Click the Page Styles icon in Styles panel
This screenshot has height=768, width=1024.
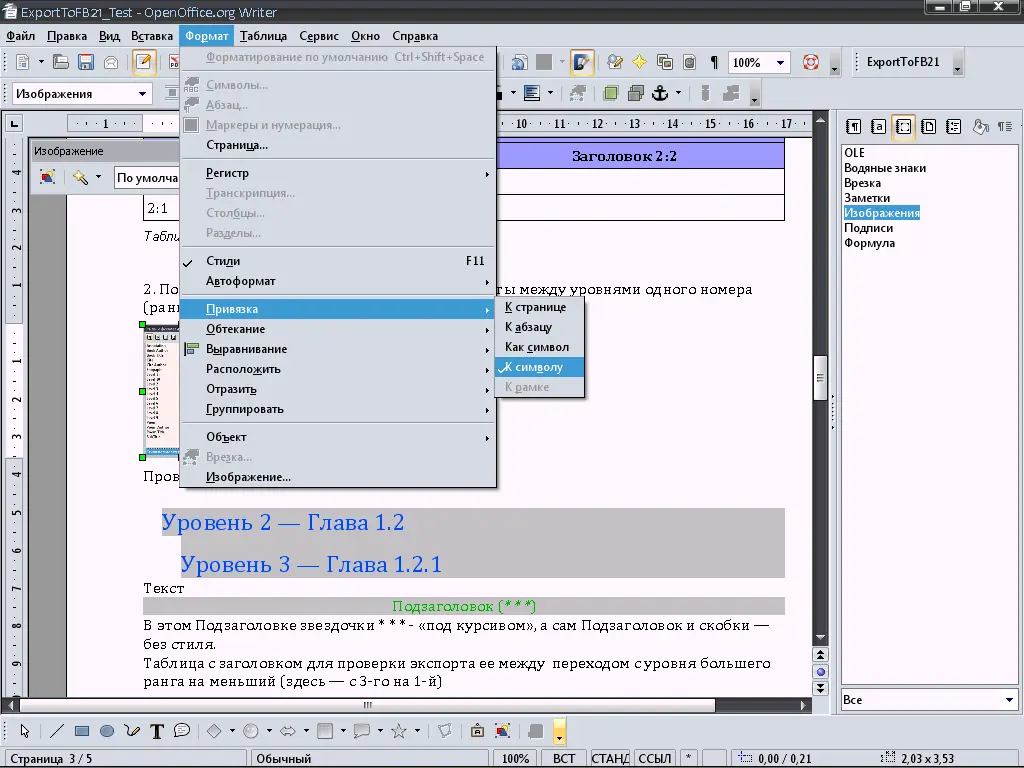928,127
